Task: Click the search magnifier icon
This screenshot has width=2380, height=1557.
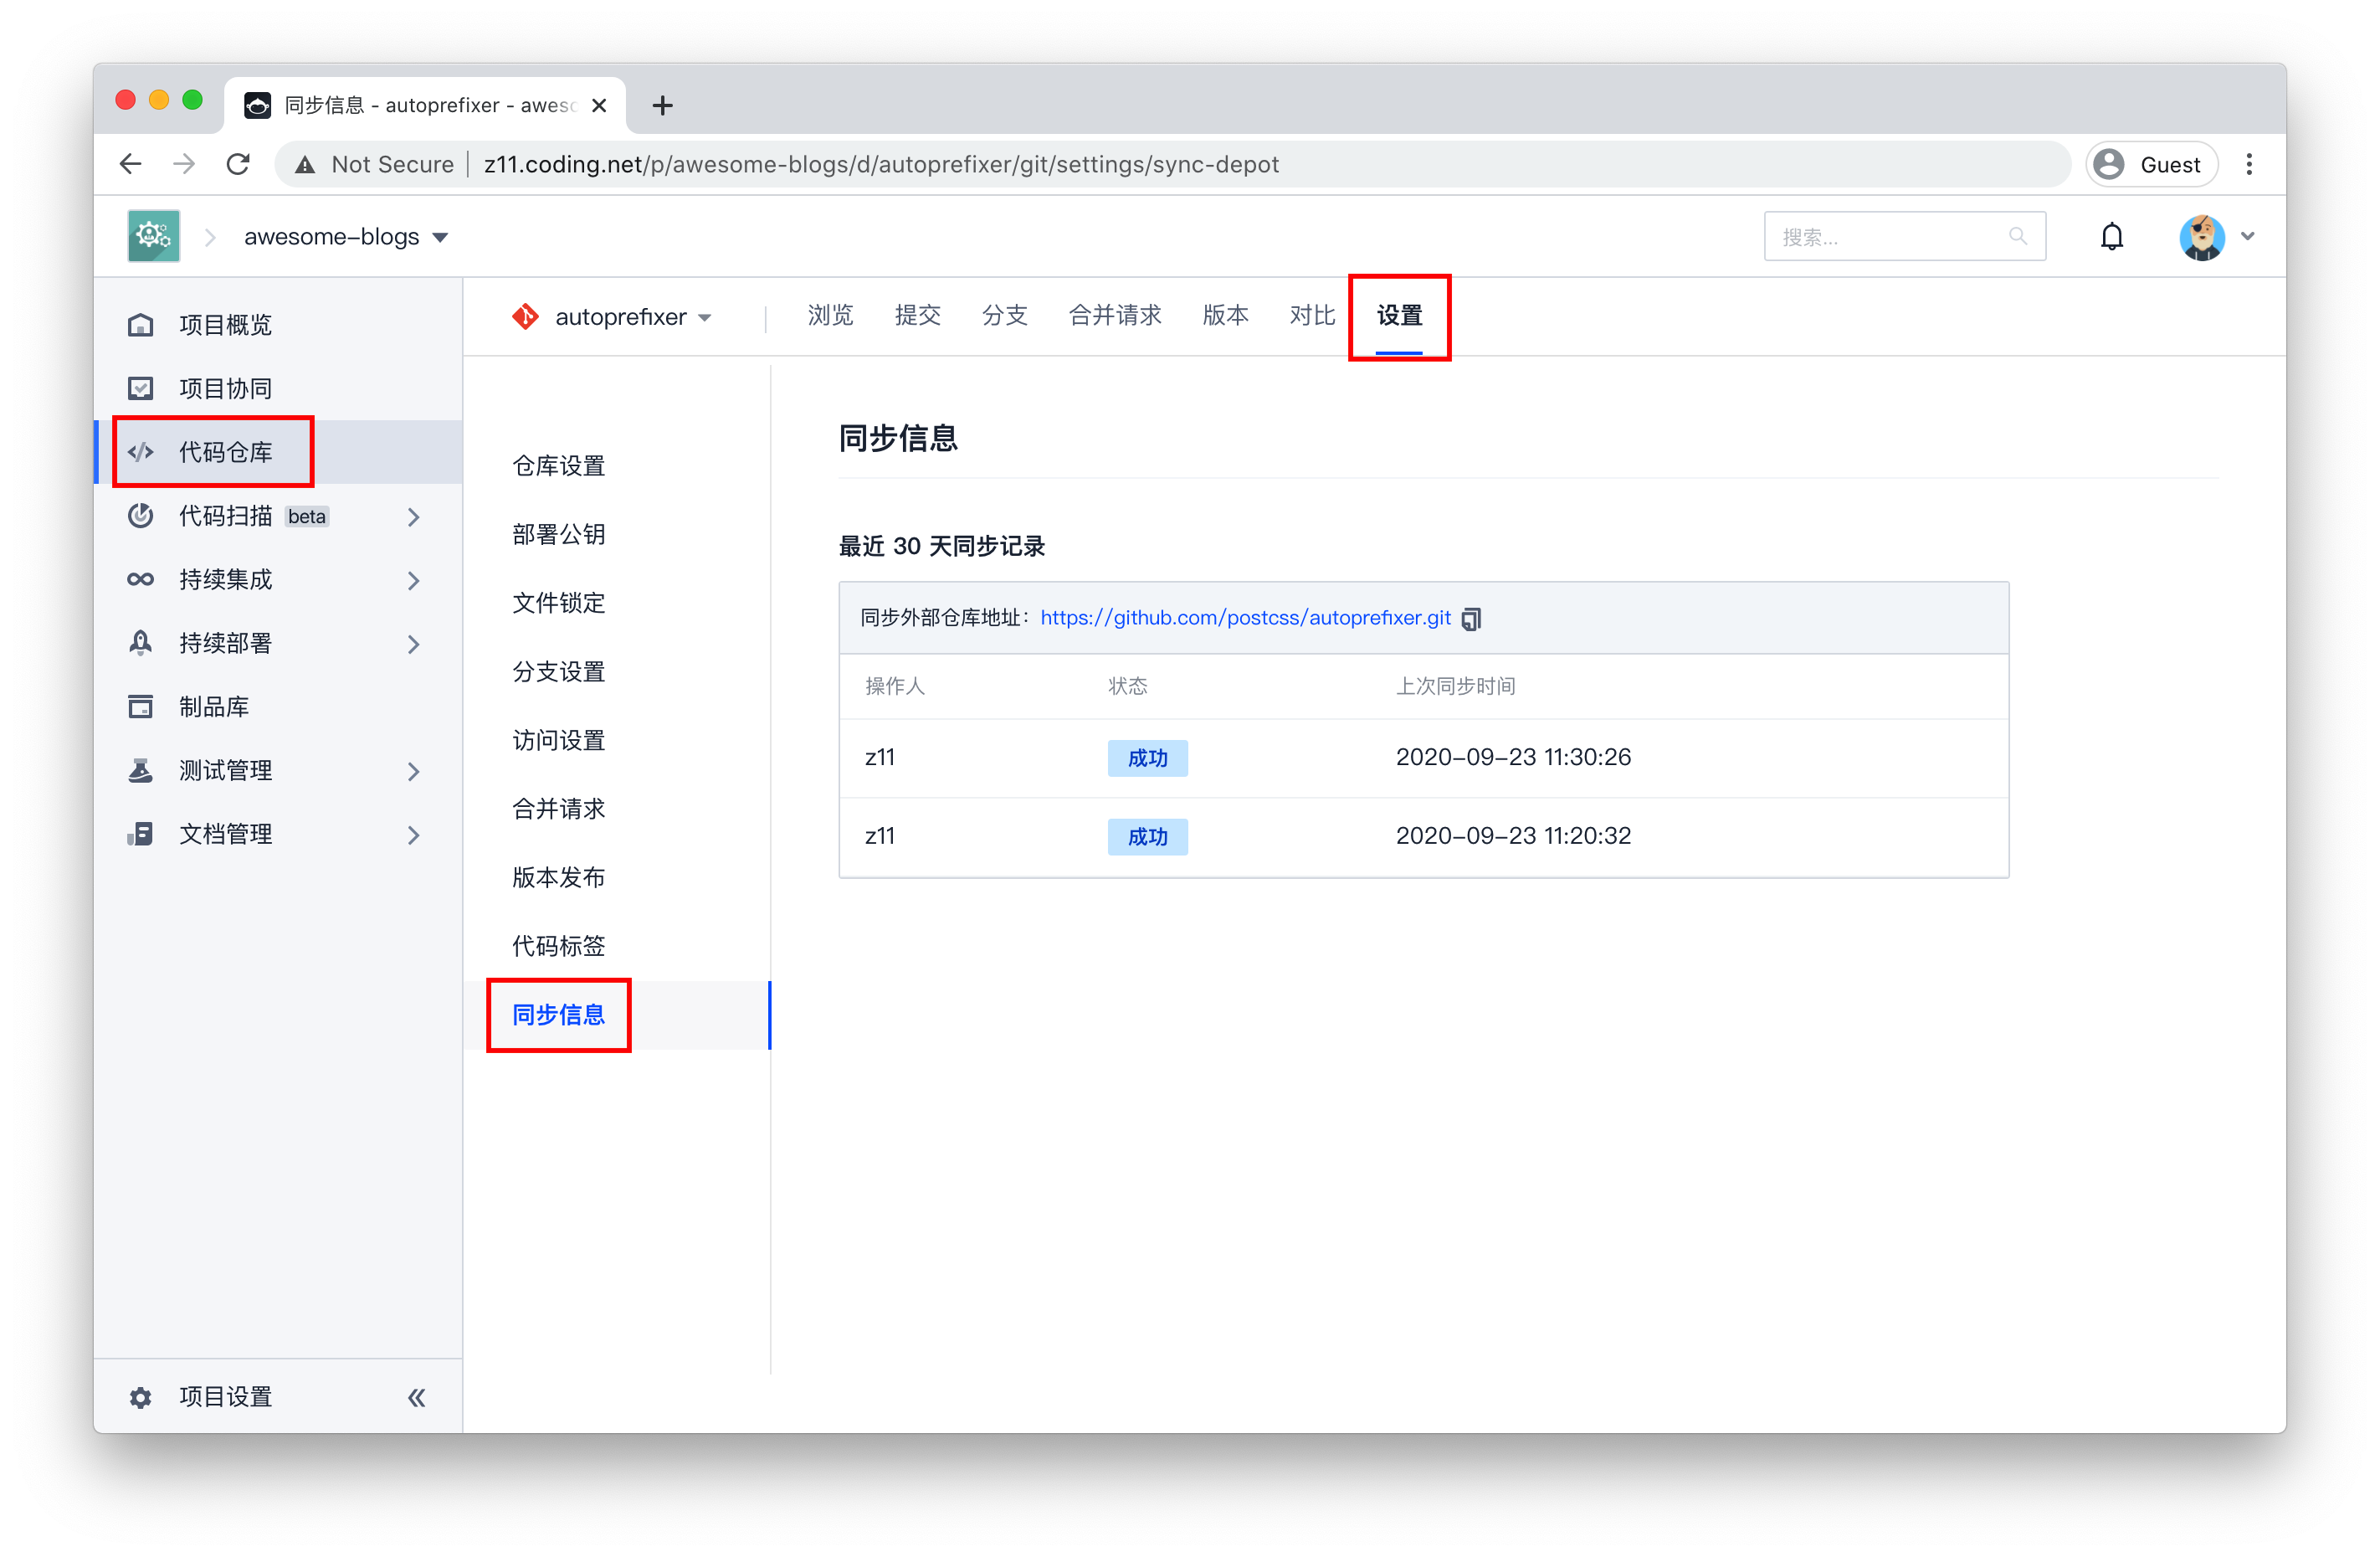Action: tap(2016, 236)
